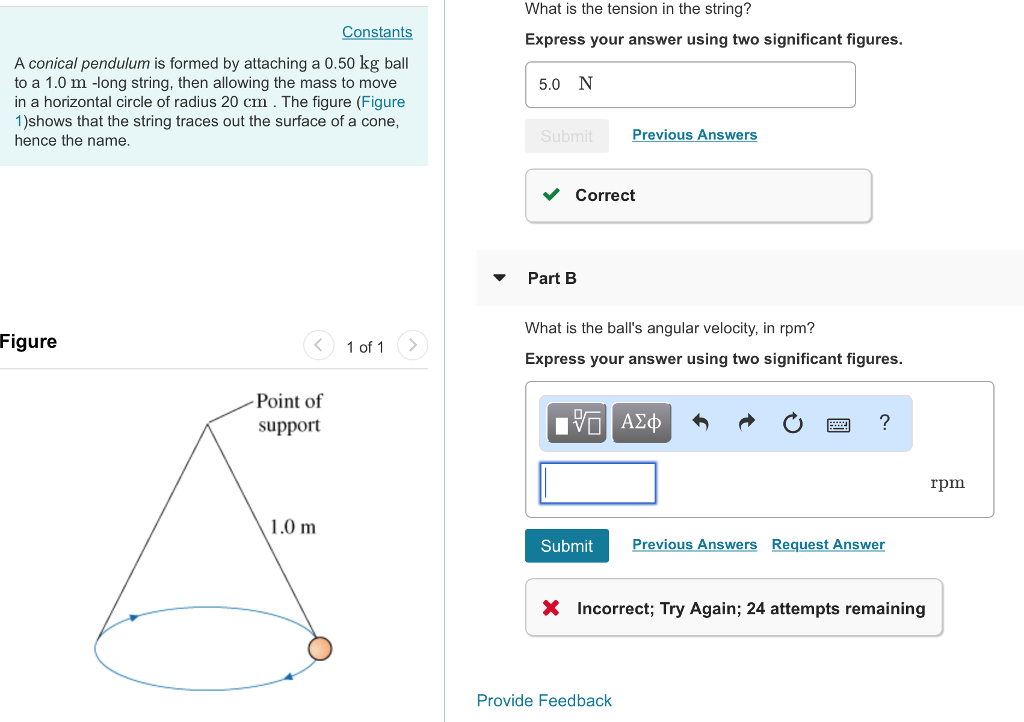1024x722 pixels.
Task: Click the next figure arrow
Action: [x=412, y=345]
